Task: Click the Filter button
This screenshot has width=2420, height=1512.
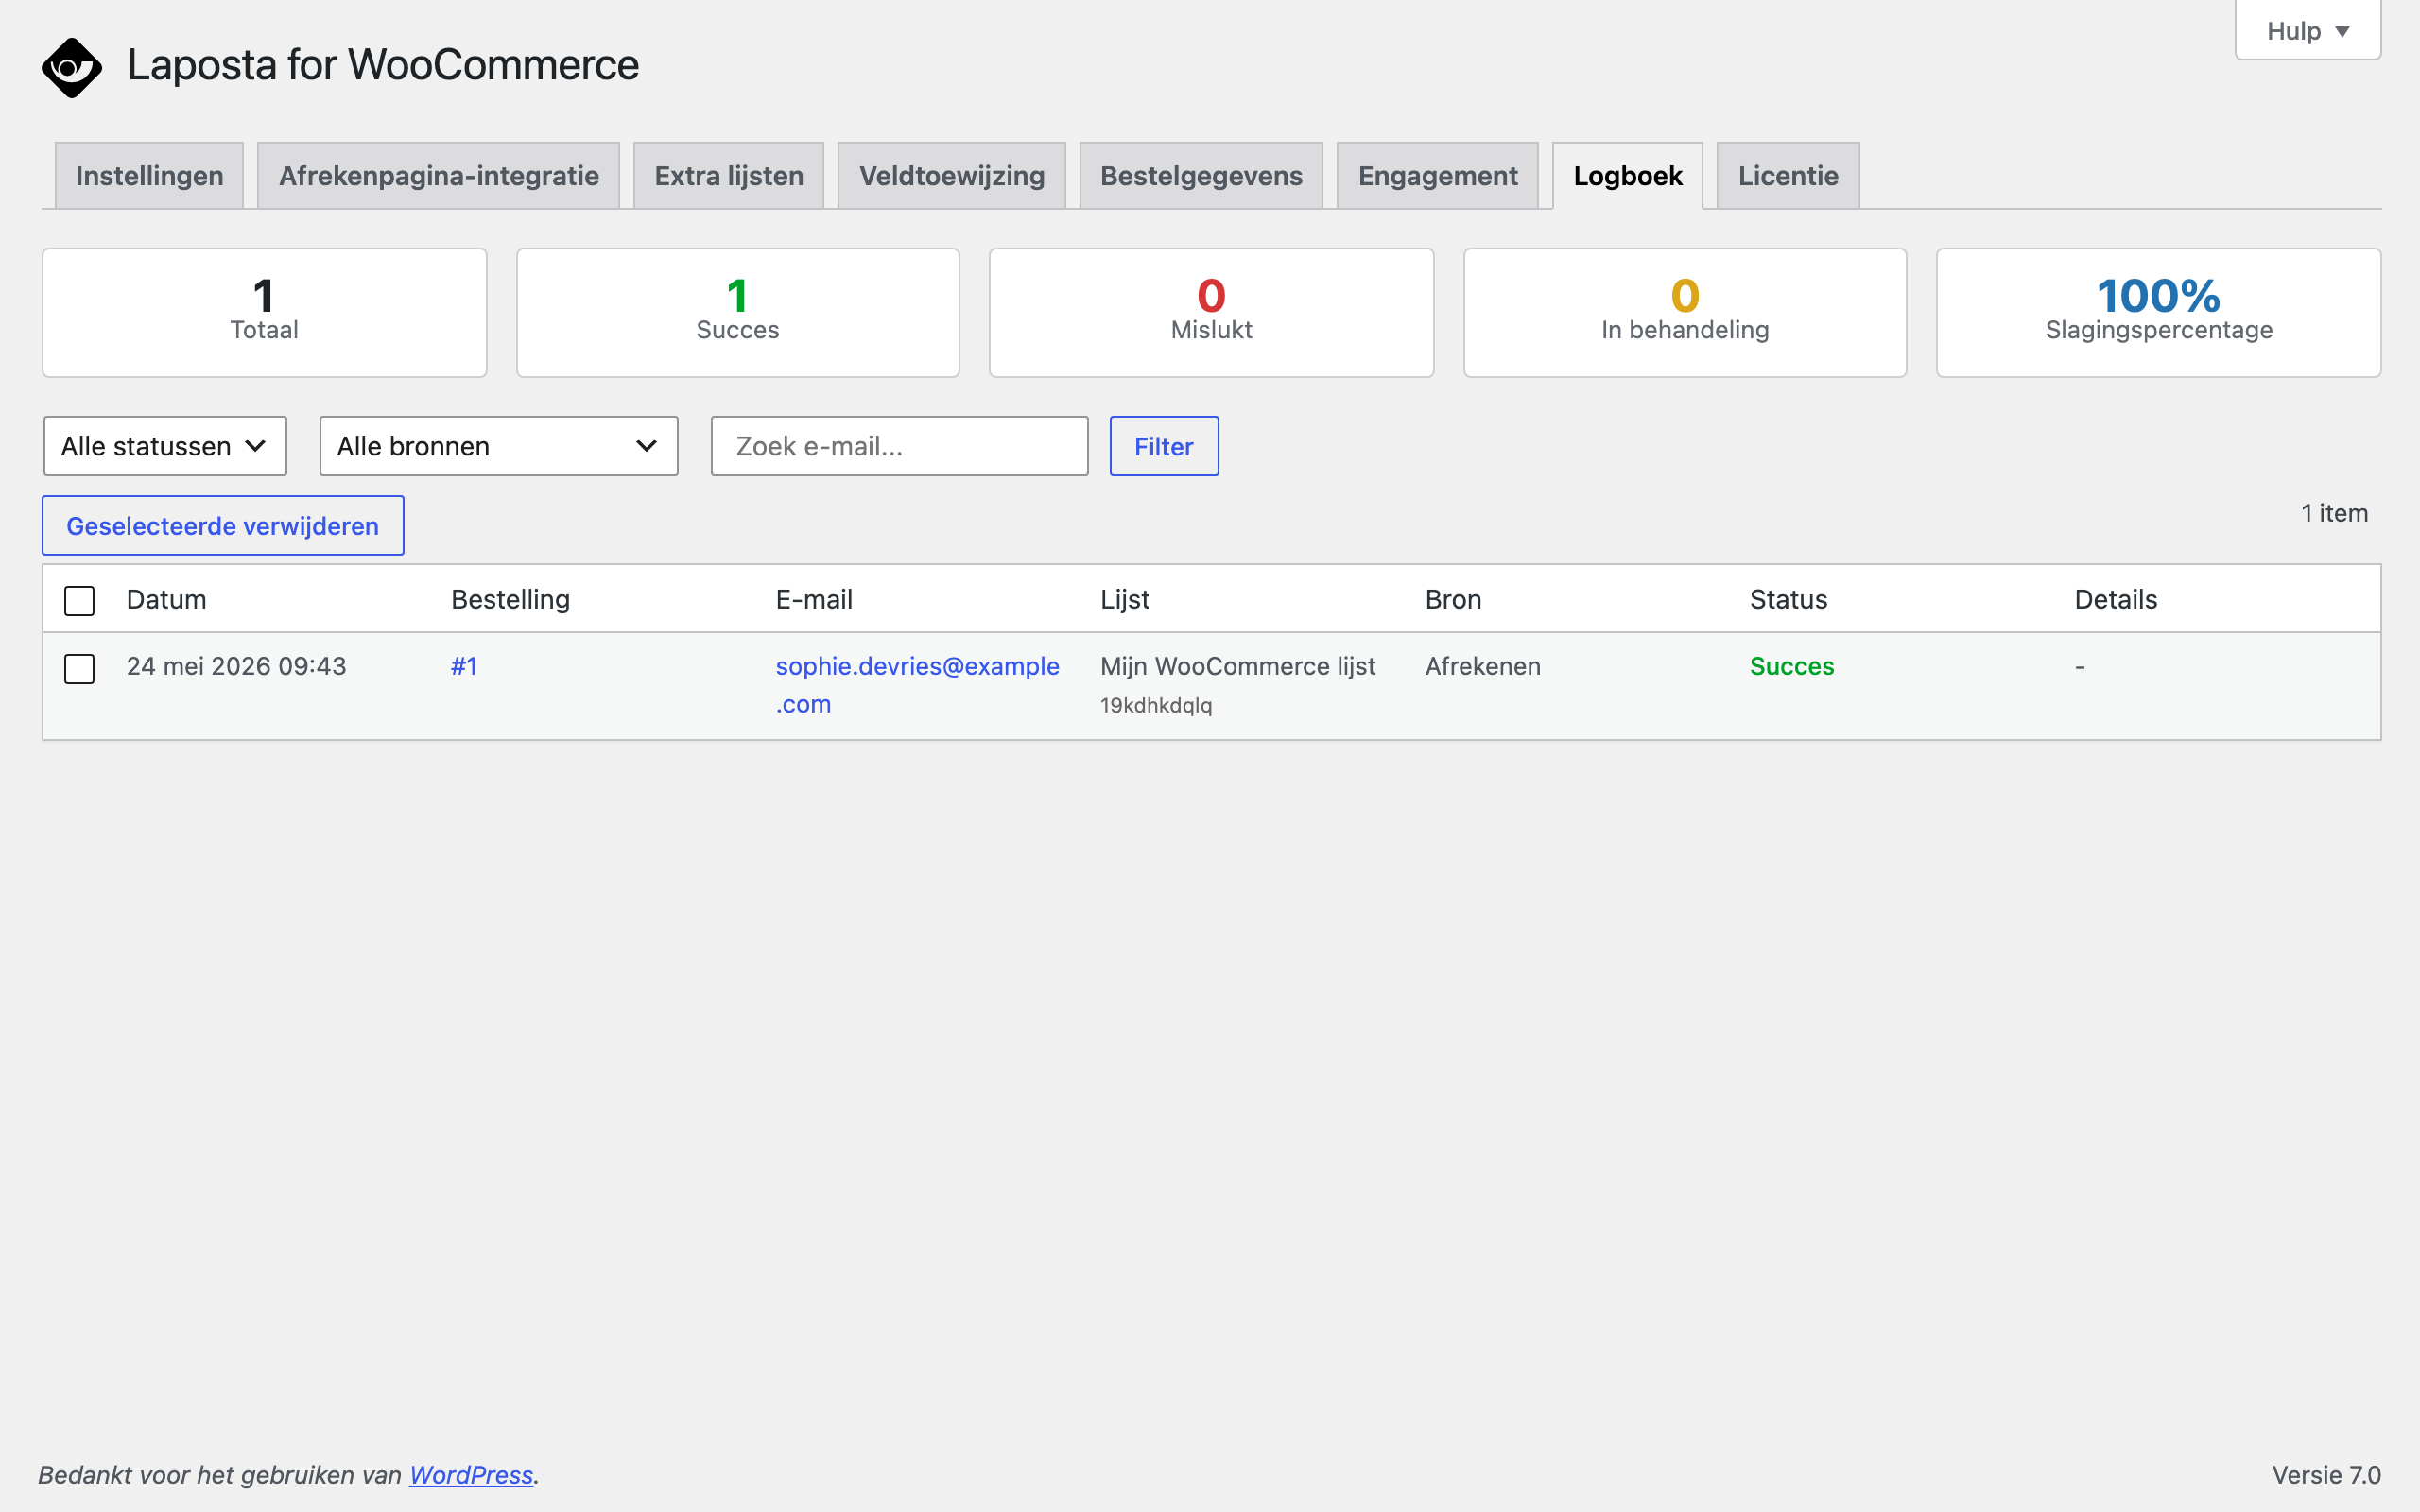Action: pos(1164,446)
